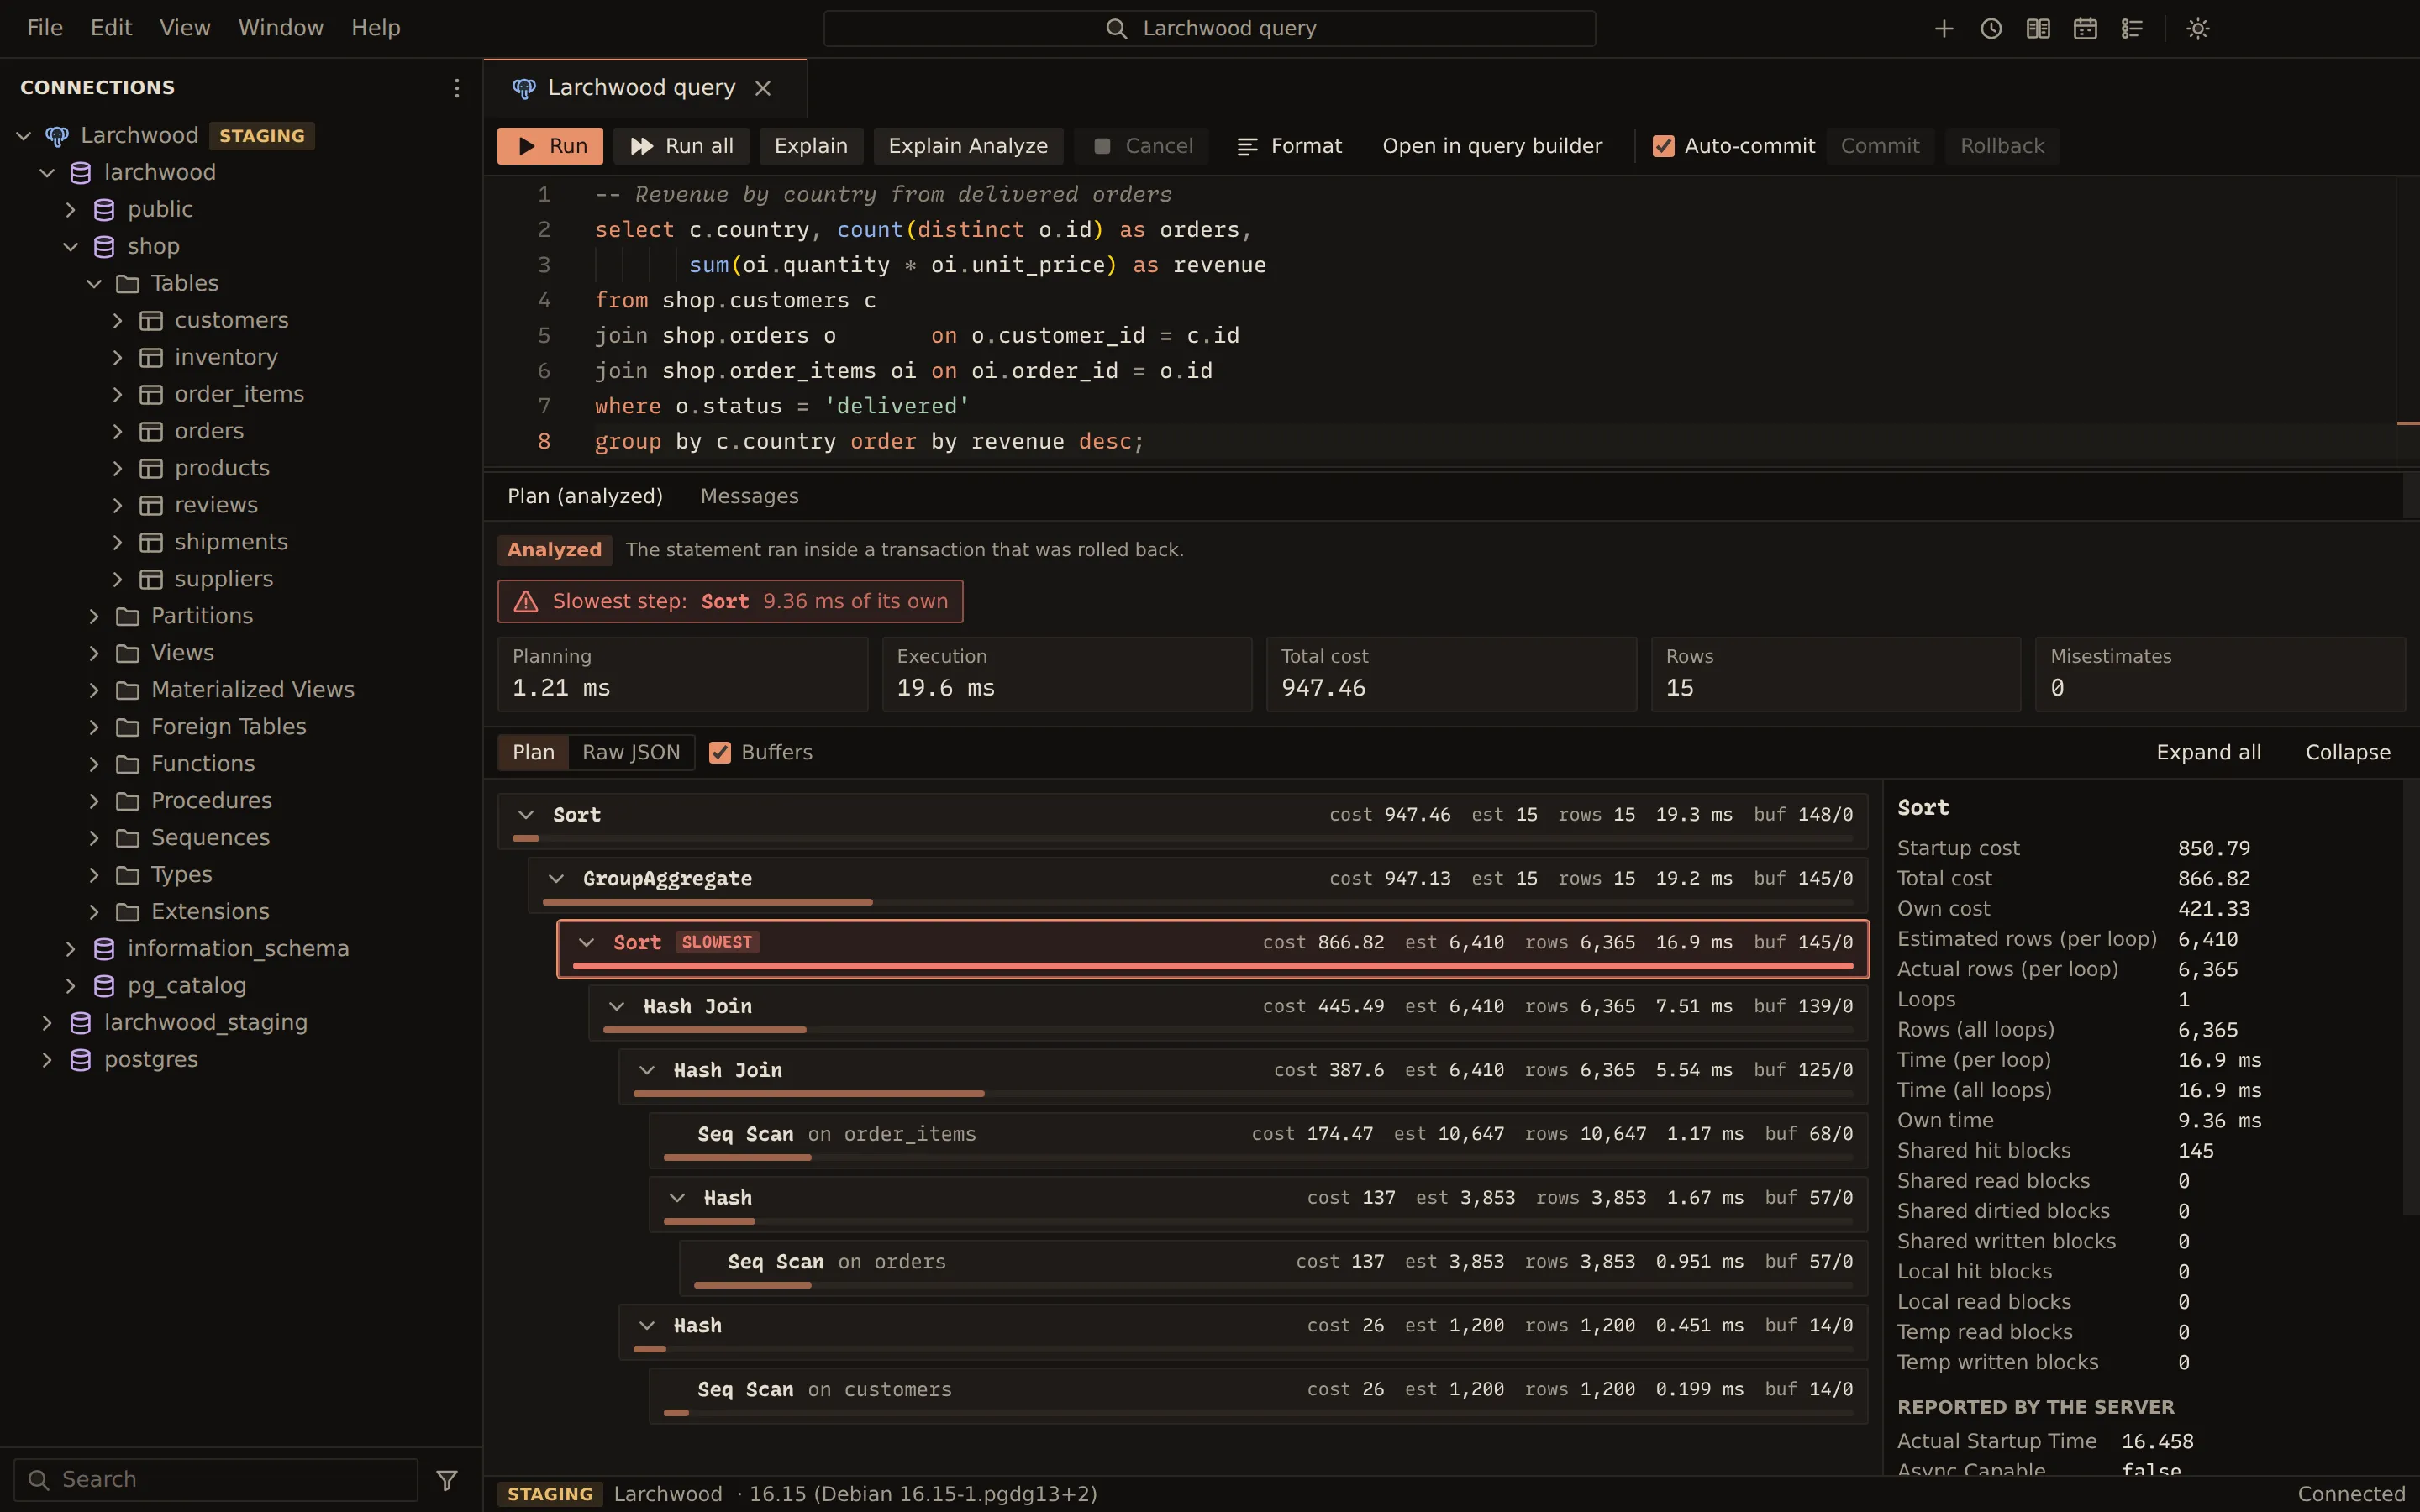Screen dimensions: 2420x1512
Task: Expand the Views folder
Action: coord(94,653)
